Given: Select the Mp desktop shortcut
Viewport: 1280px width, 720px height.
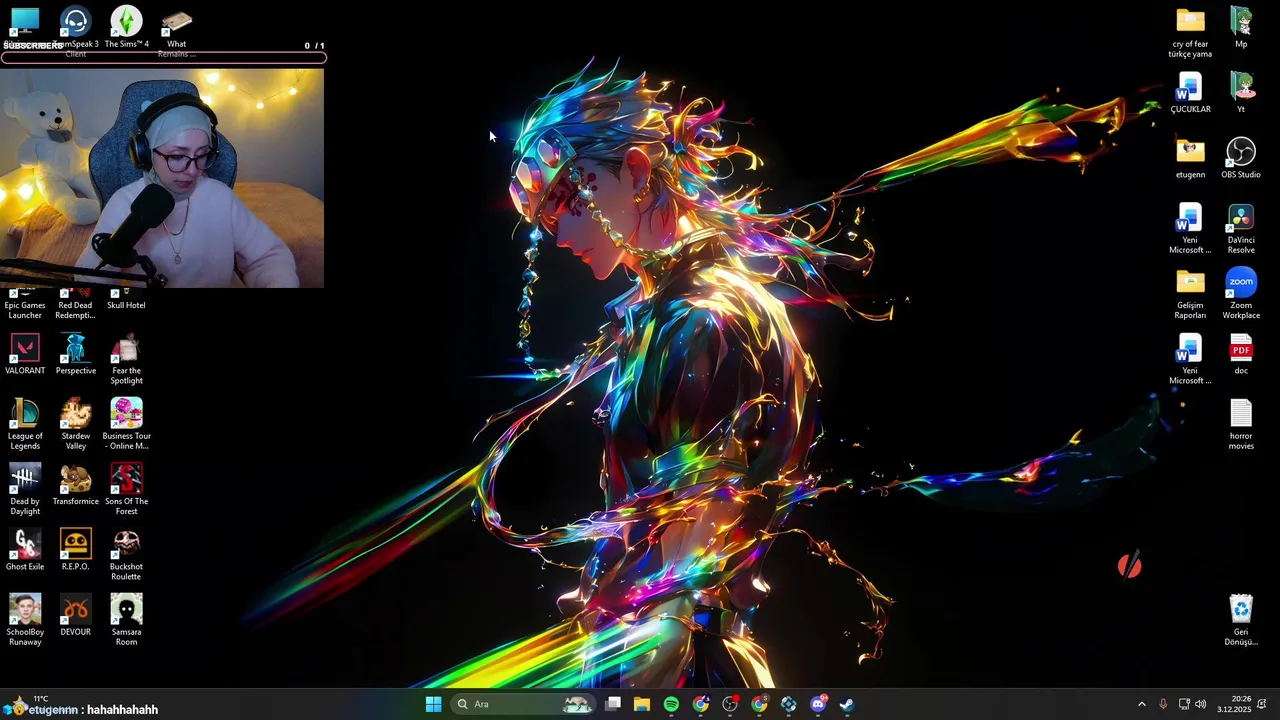Looking at the screenshot, I should [1241, 22].
